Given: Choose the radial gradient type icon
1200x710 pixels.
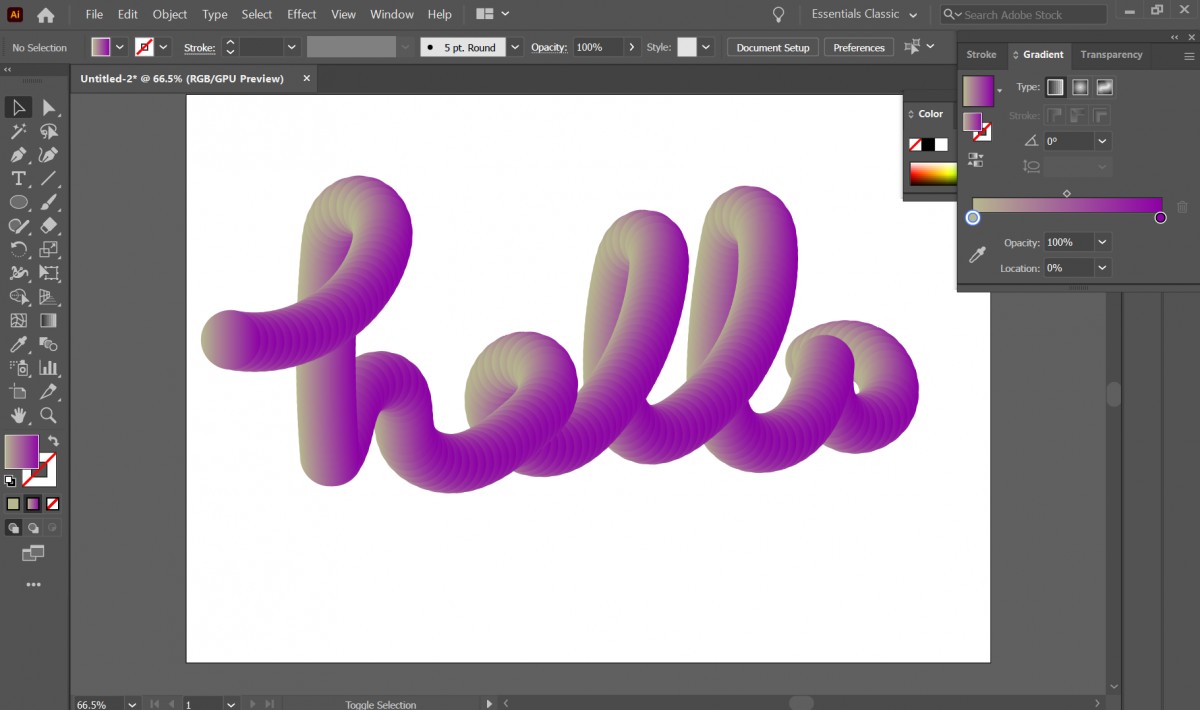Looking at the screenshot, I should (1079, 87).
